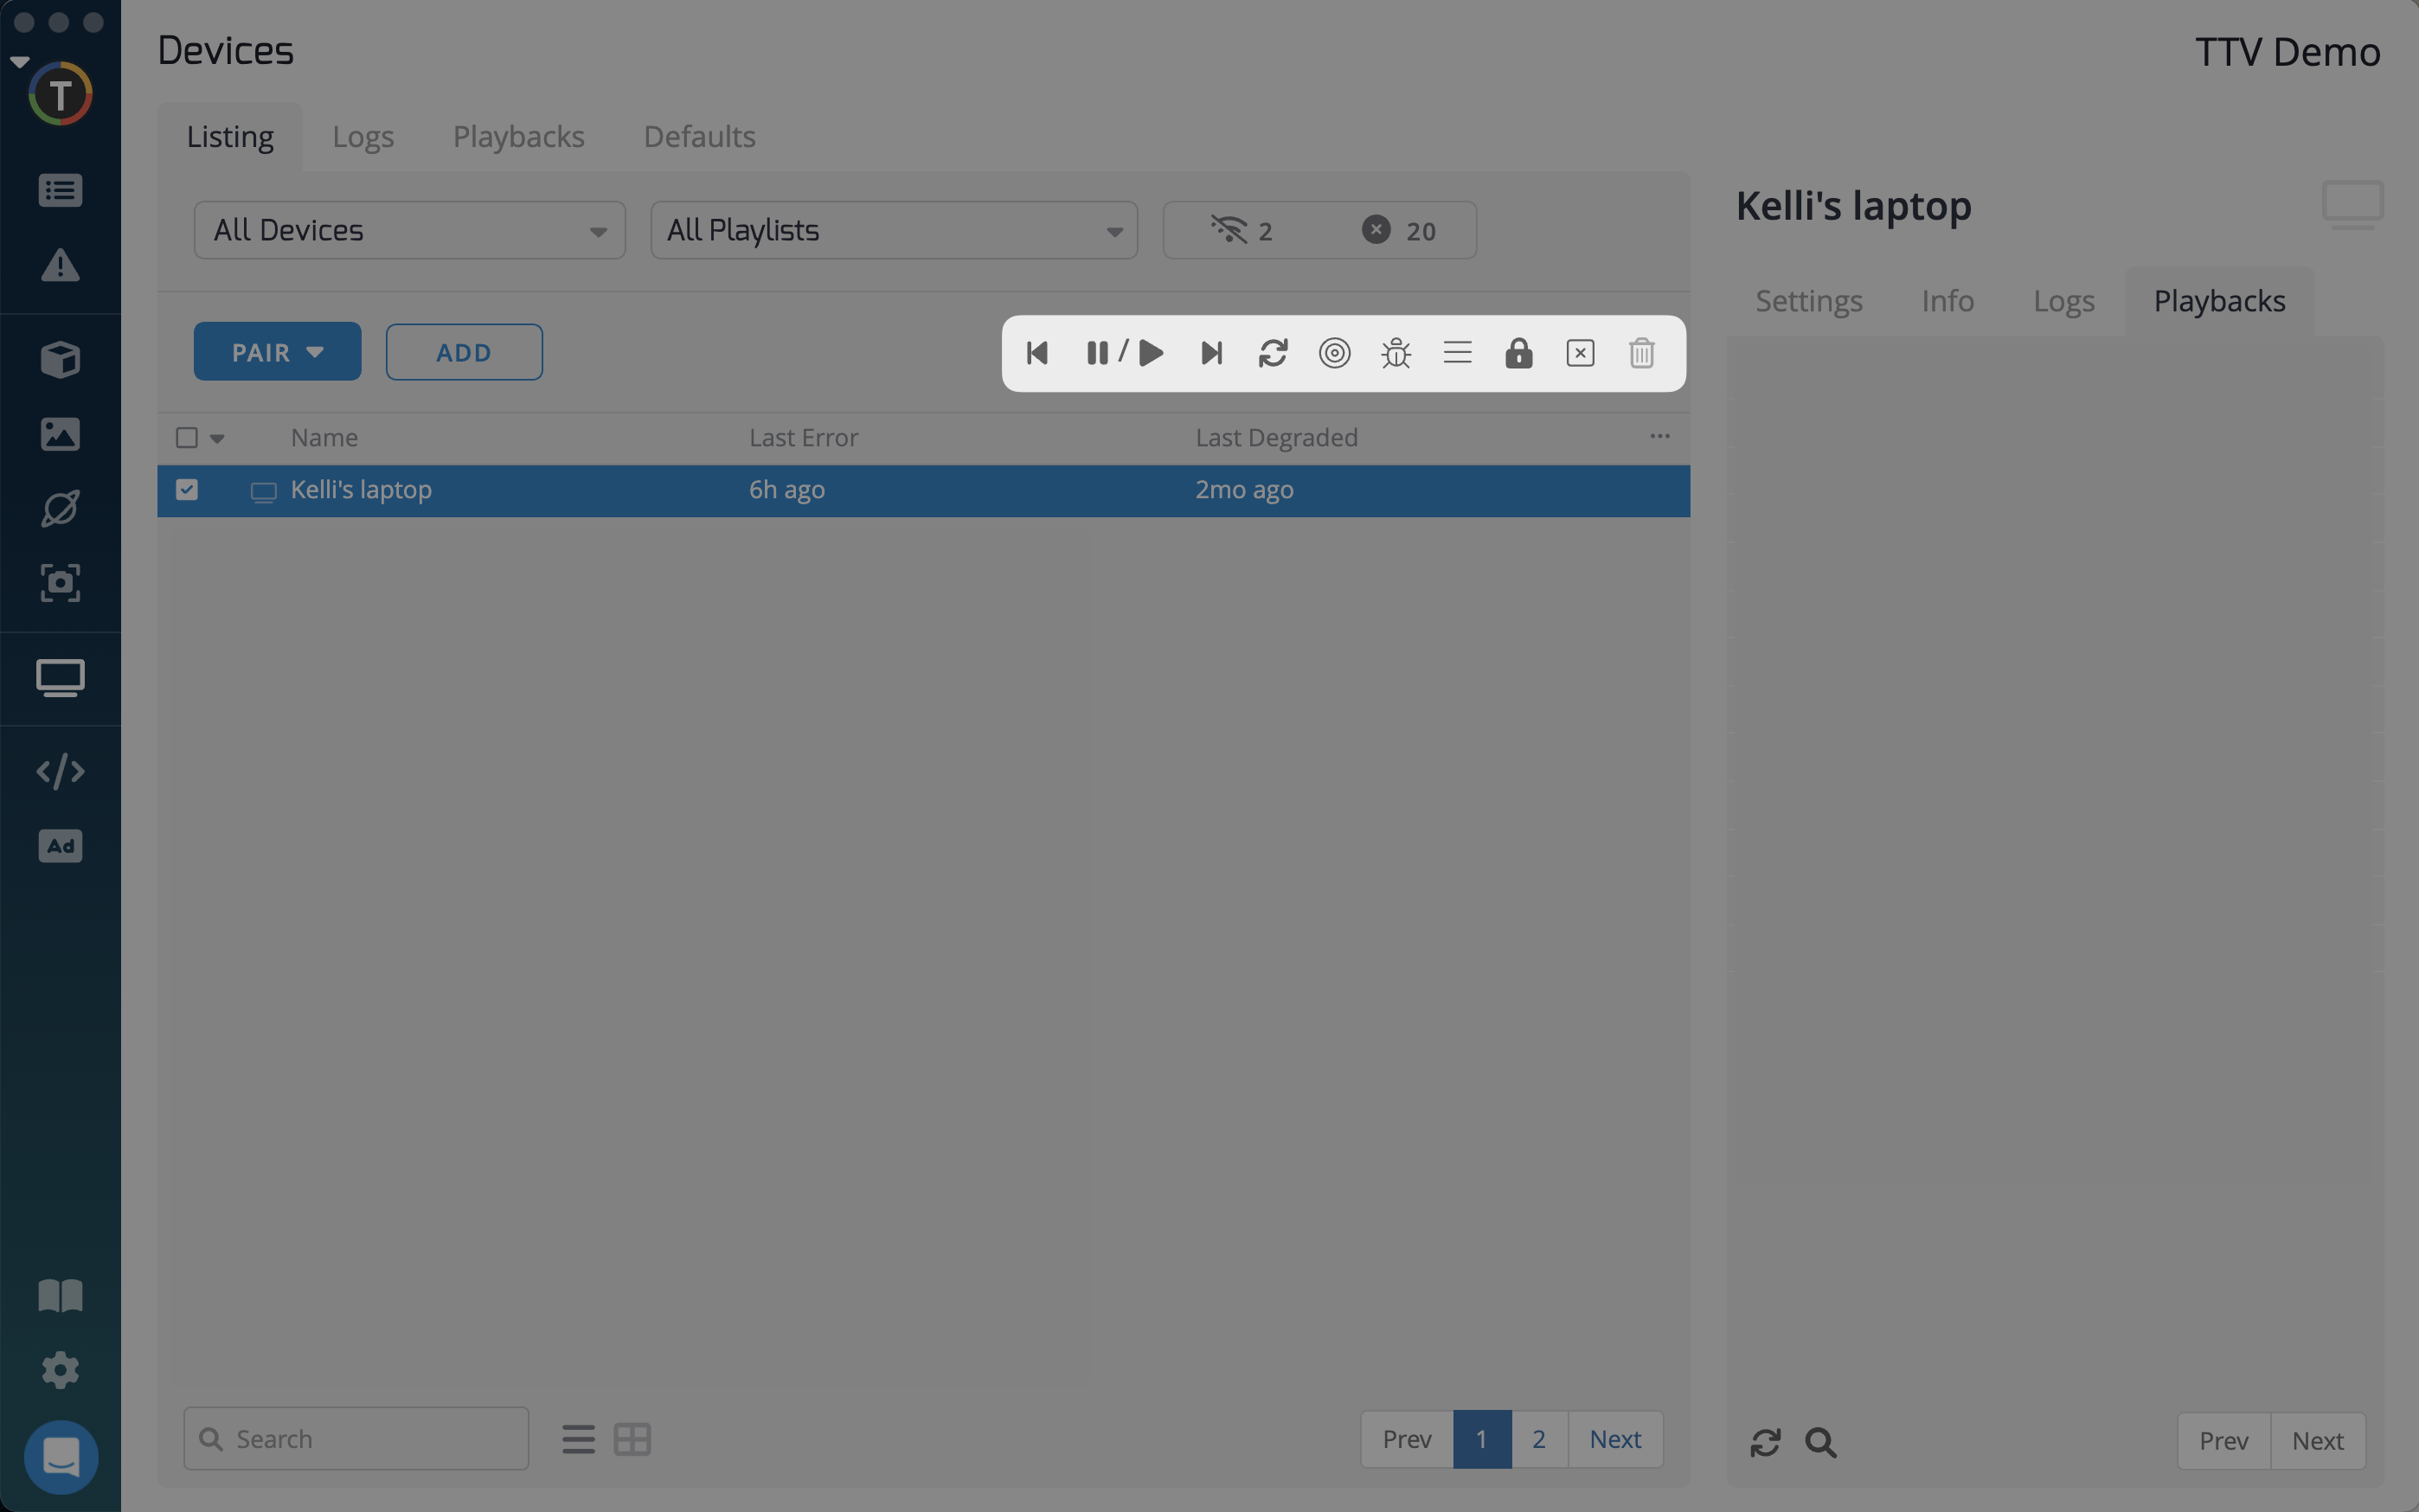This screenshot has height=1512, width=2419.
Task: Open the Settings tab for Kelli's laptop
Action: [1808, 301]
